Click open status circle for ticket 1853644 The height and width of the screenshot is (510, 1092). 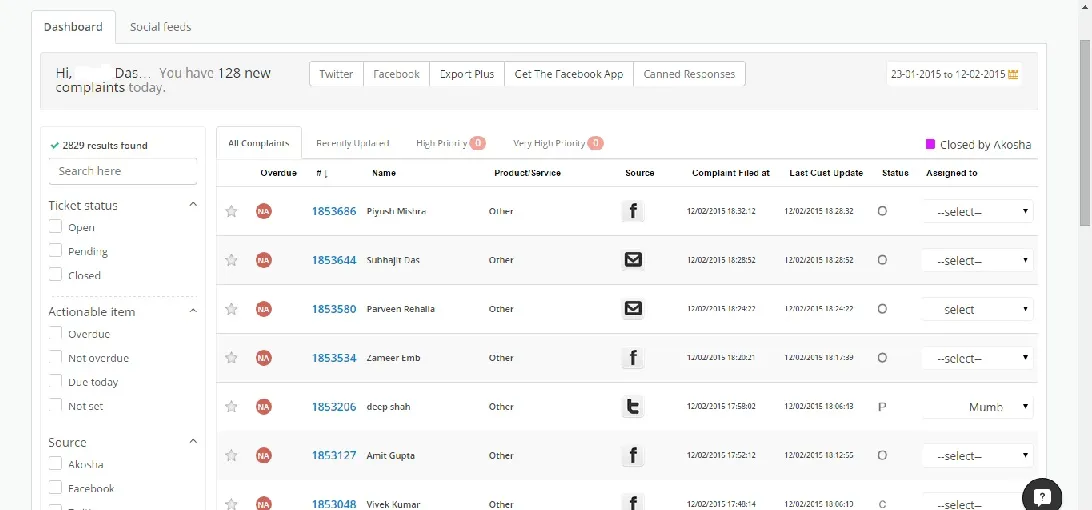(x=882, y=260)
